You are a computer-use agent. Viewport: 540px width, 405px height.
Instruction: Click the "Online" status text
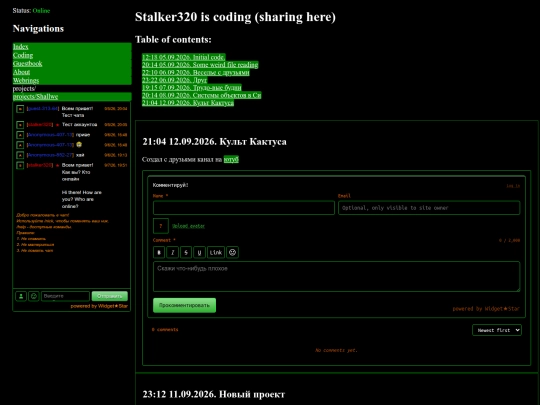[41, 11]
